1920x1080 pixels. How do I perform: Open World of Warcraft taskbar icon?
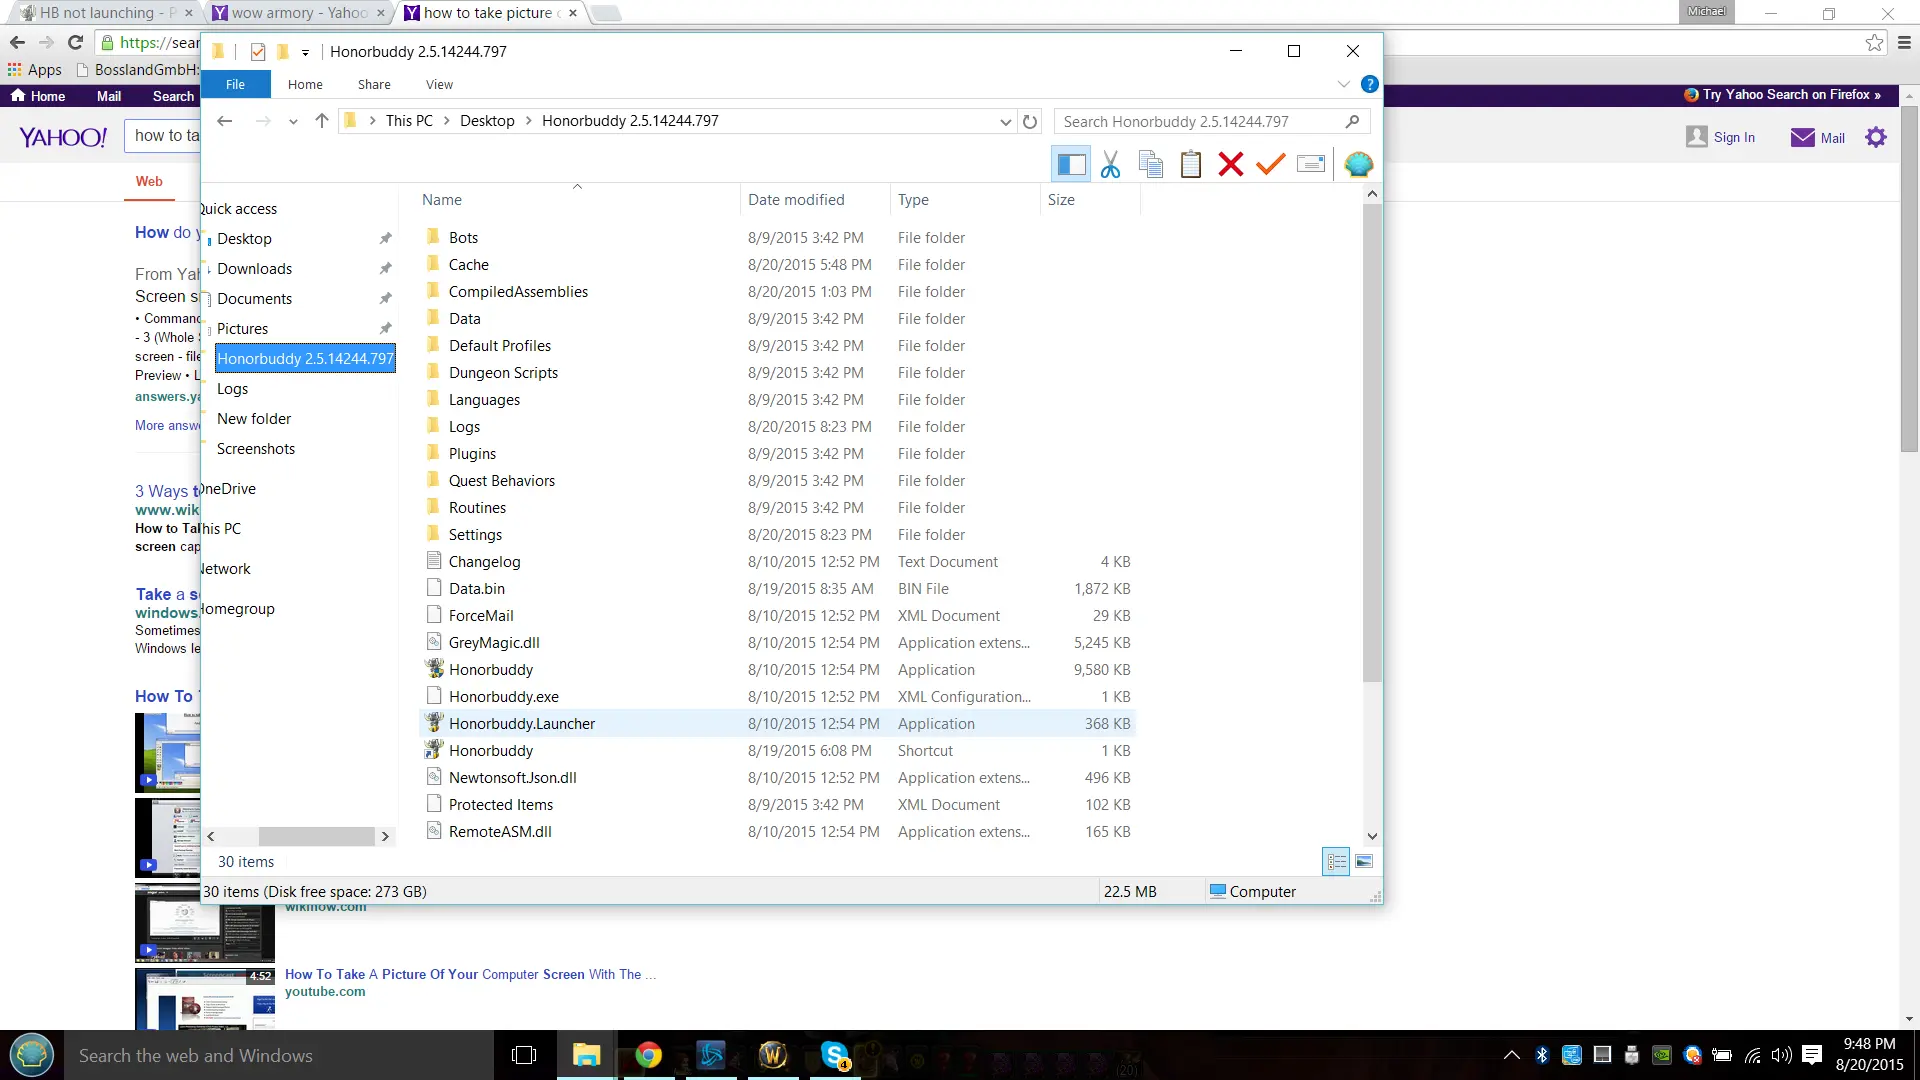coord(773,1055)
